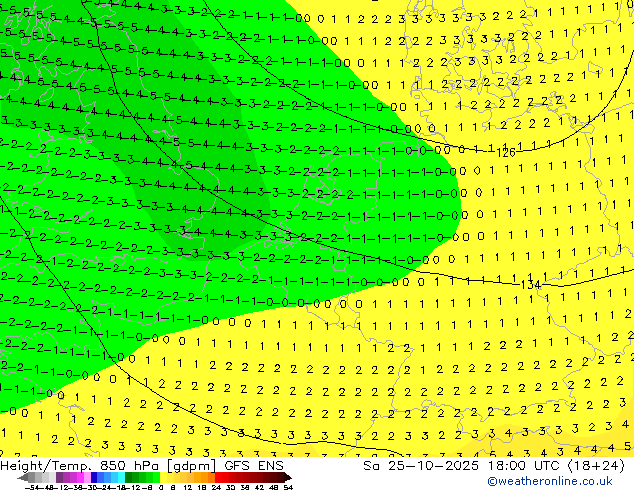The width and height of the screenshot is (634, 490).
Task: Click the date '25-10-2025' text
Action: [433, 466]
